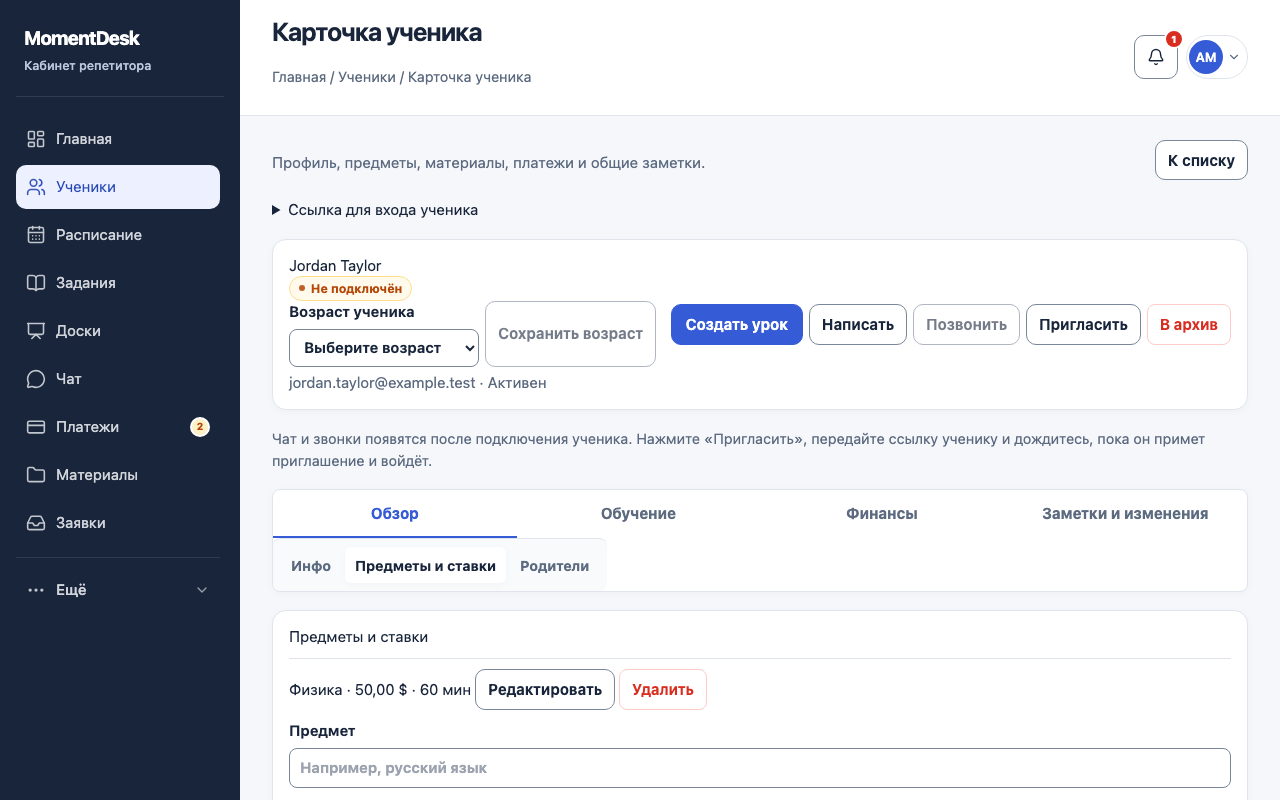The image size is (1280, 800).
Task: Open the Заметки и изменения tab
Action: [1125, 514]
